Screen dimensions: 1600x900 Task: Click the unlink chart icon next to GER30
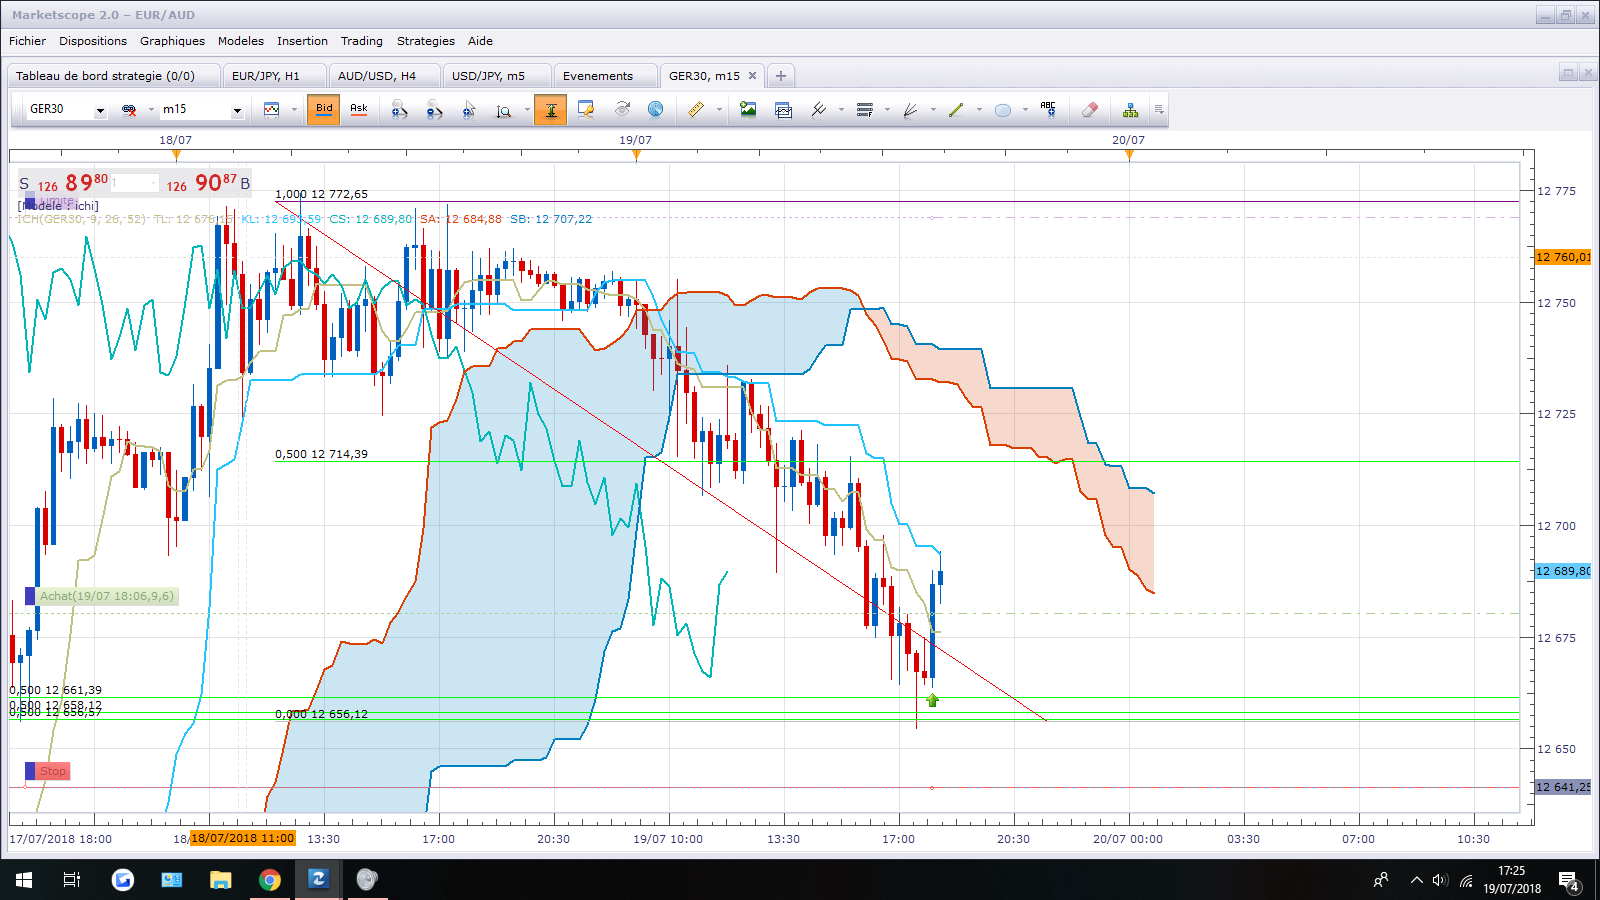point(129,110)
